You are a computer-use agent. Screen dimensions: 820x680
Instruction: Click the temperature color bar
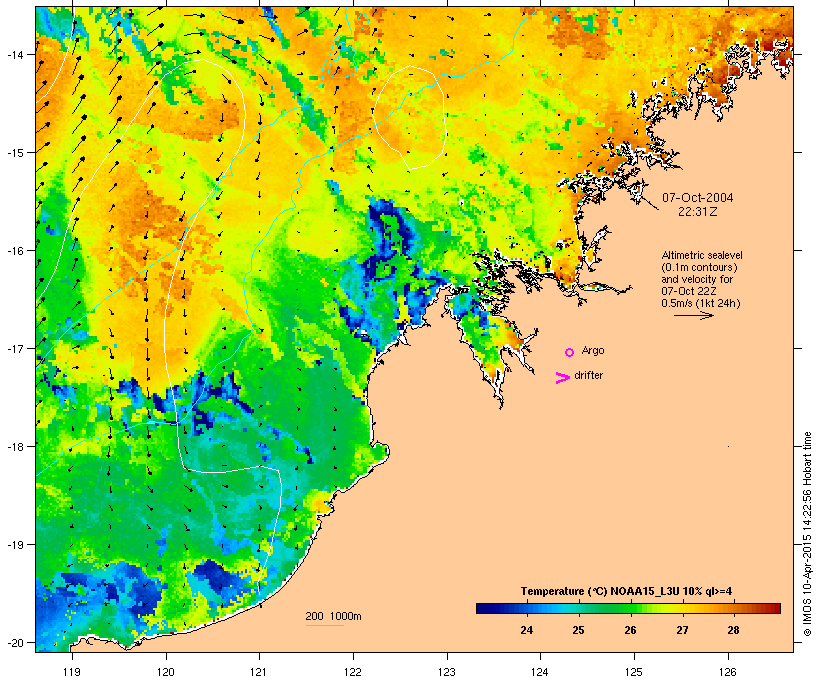(628, 608)
